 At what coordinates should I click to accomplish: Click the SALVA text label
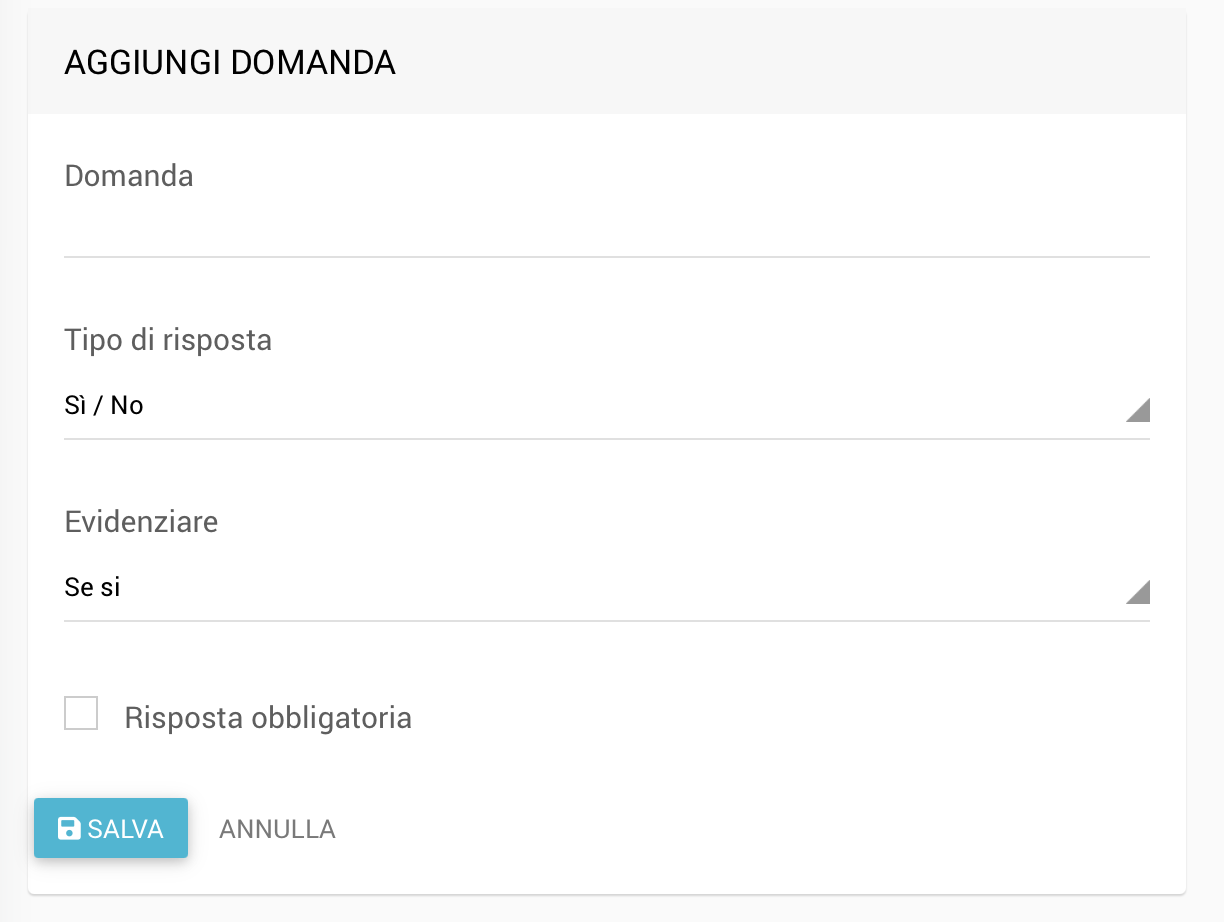point(125,829)
